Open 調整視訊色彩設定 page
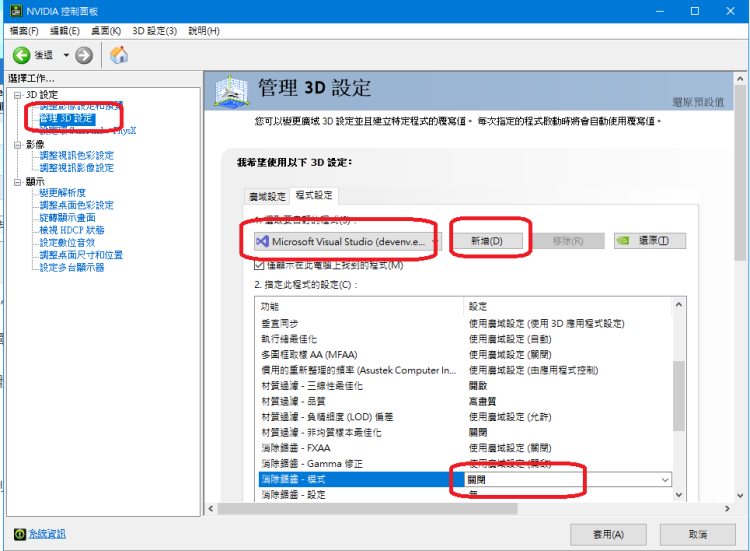Screen dimensions: 750x551 coord(77,155)
